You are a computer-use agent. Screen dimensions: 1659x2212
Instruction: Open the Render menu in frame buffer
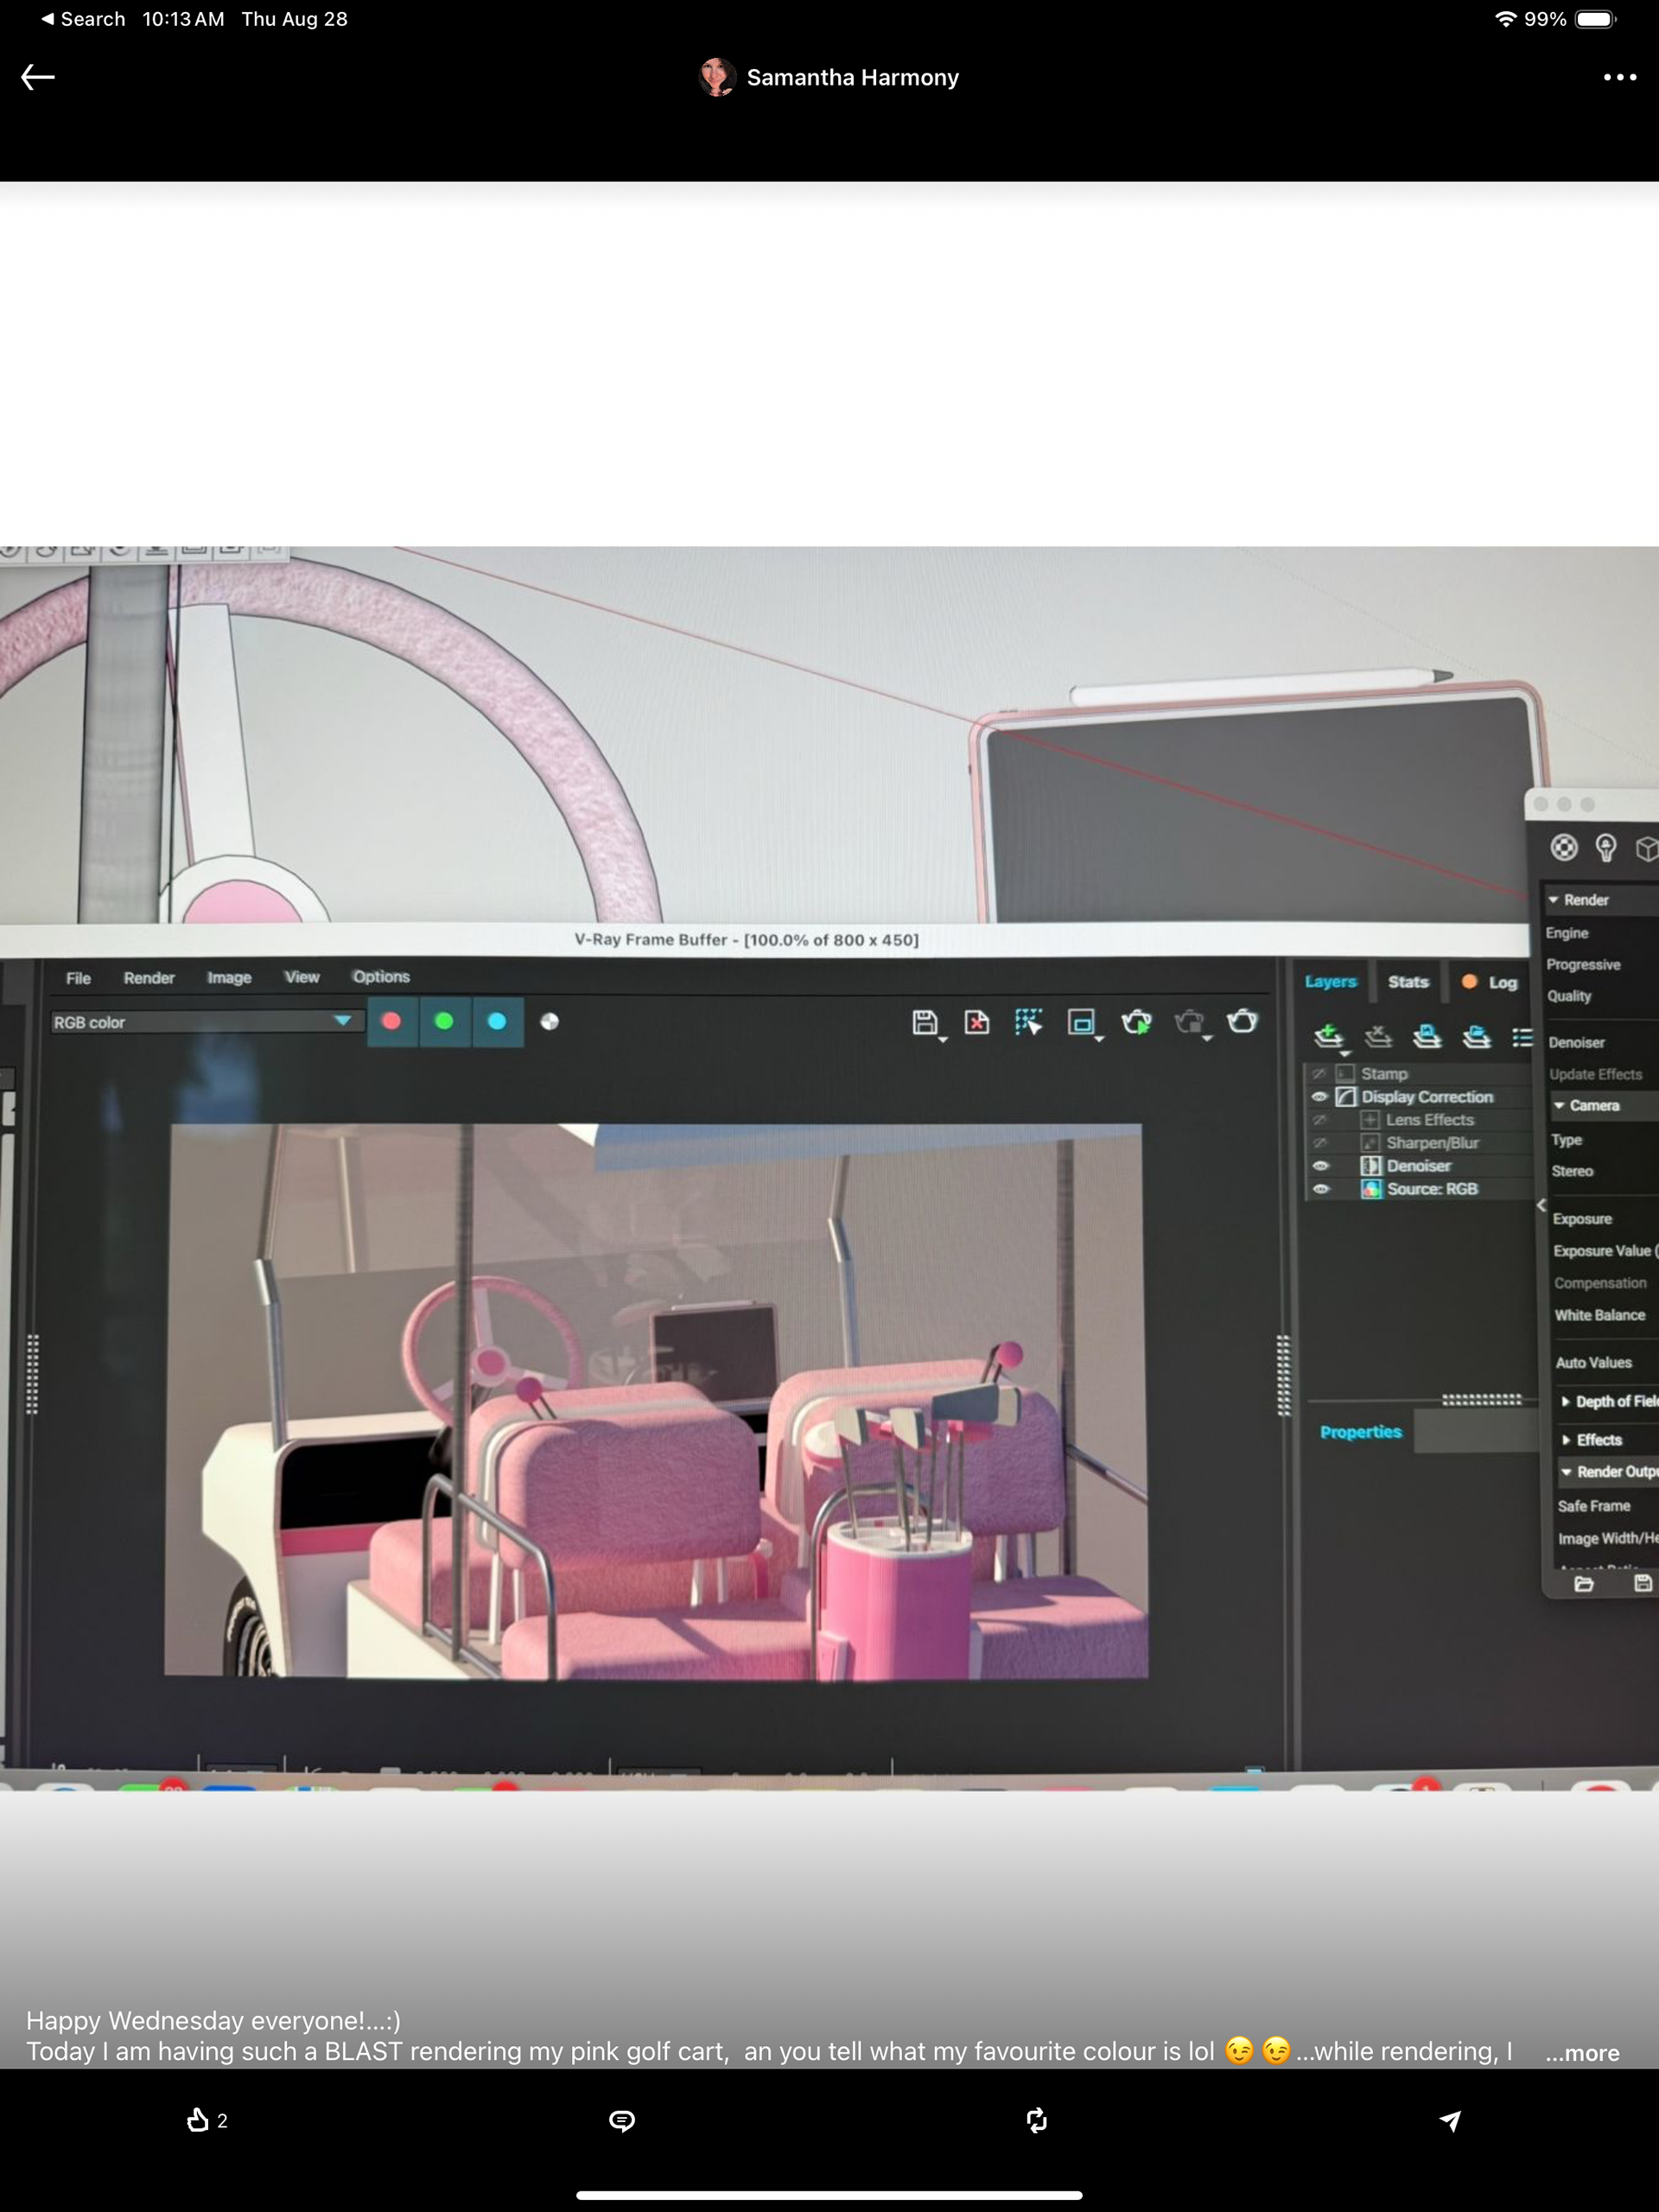(149, 978)
